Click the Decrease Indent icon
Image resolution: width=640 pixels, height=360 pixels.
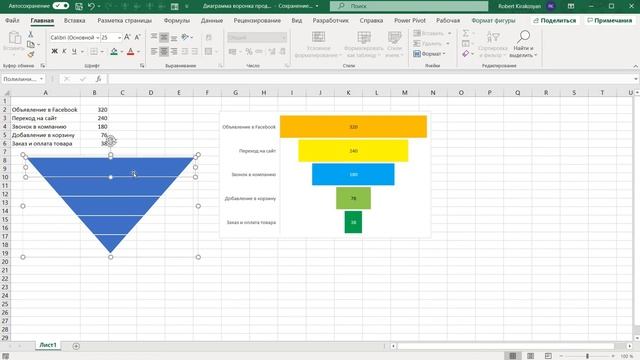185,51
